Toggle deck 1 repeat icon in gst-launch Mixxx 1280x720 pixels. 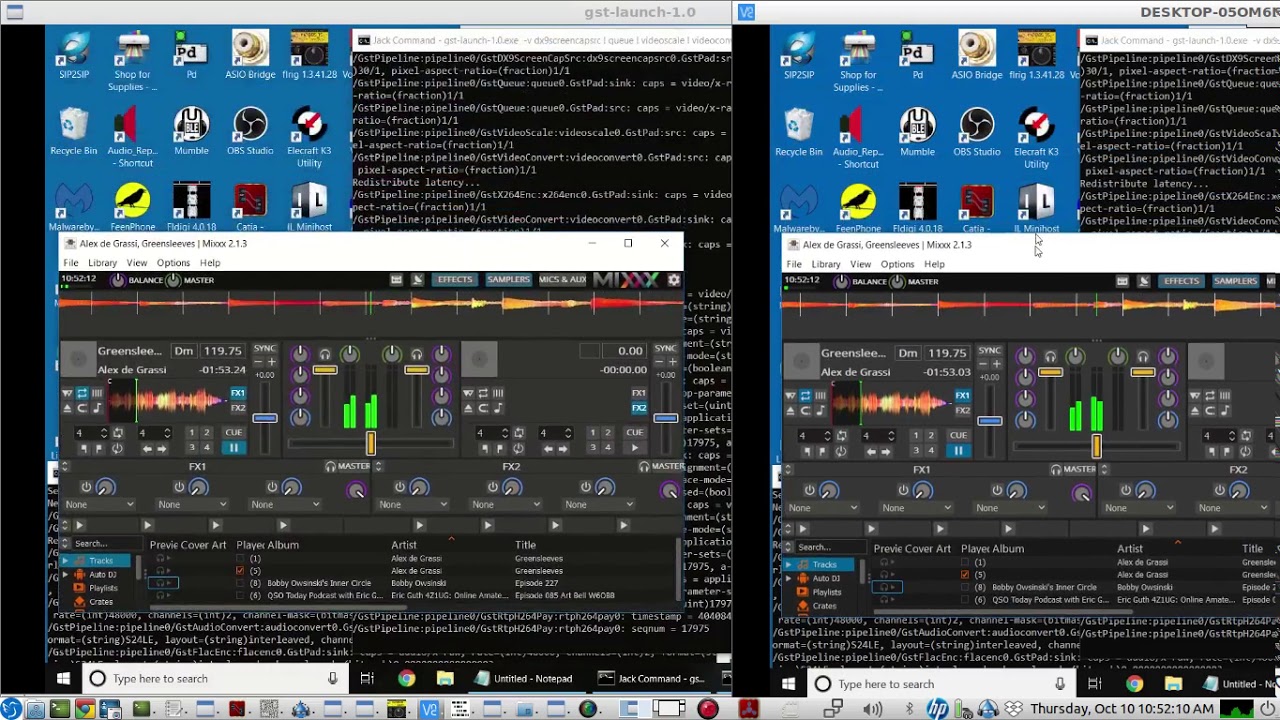coord(82,394)
